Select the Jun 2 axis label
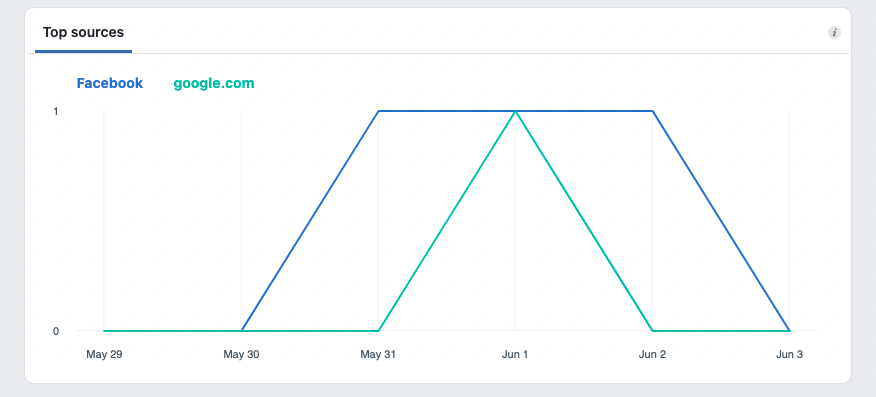The width and height of the screenshot is (876, 397). [653, 355]
